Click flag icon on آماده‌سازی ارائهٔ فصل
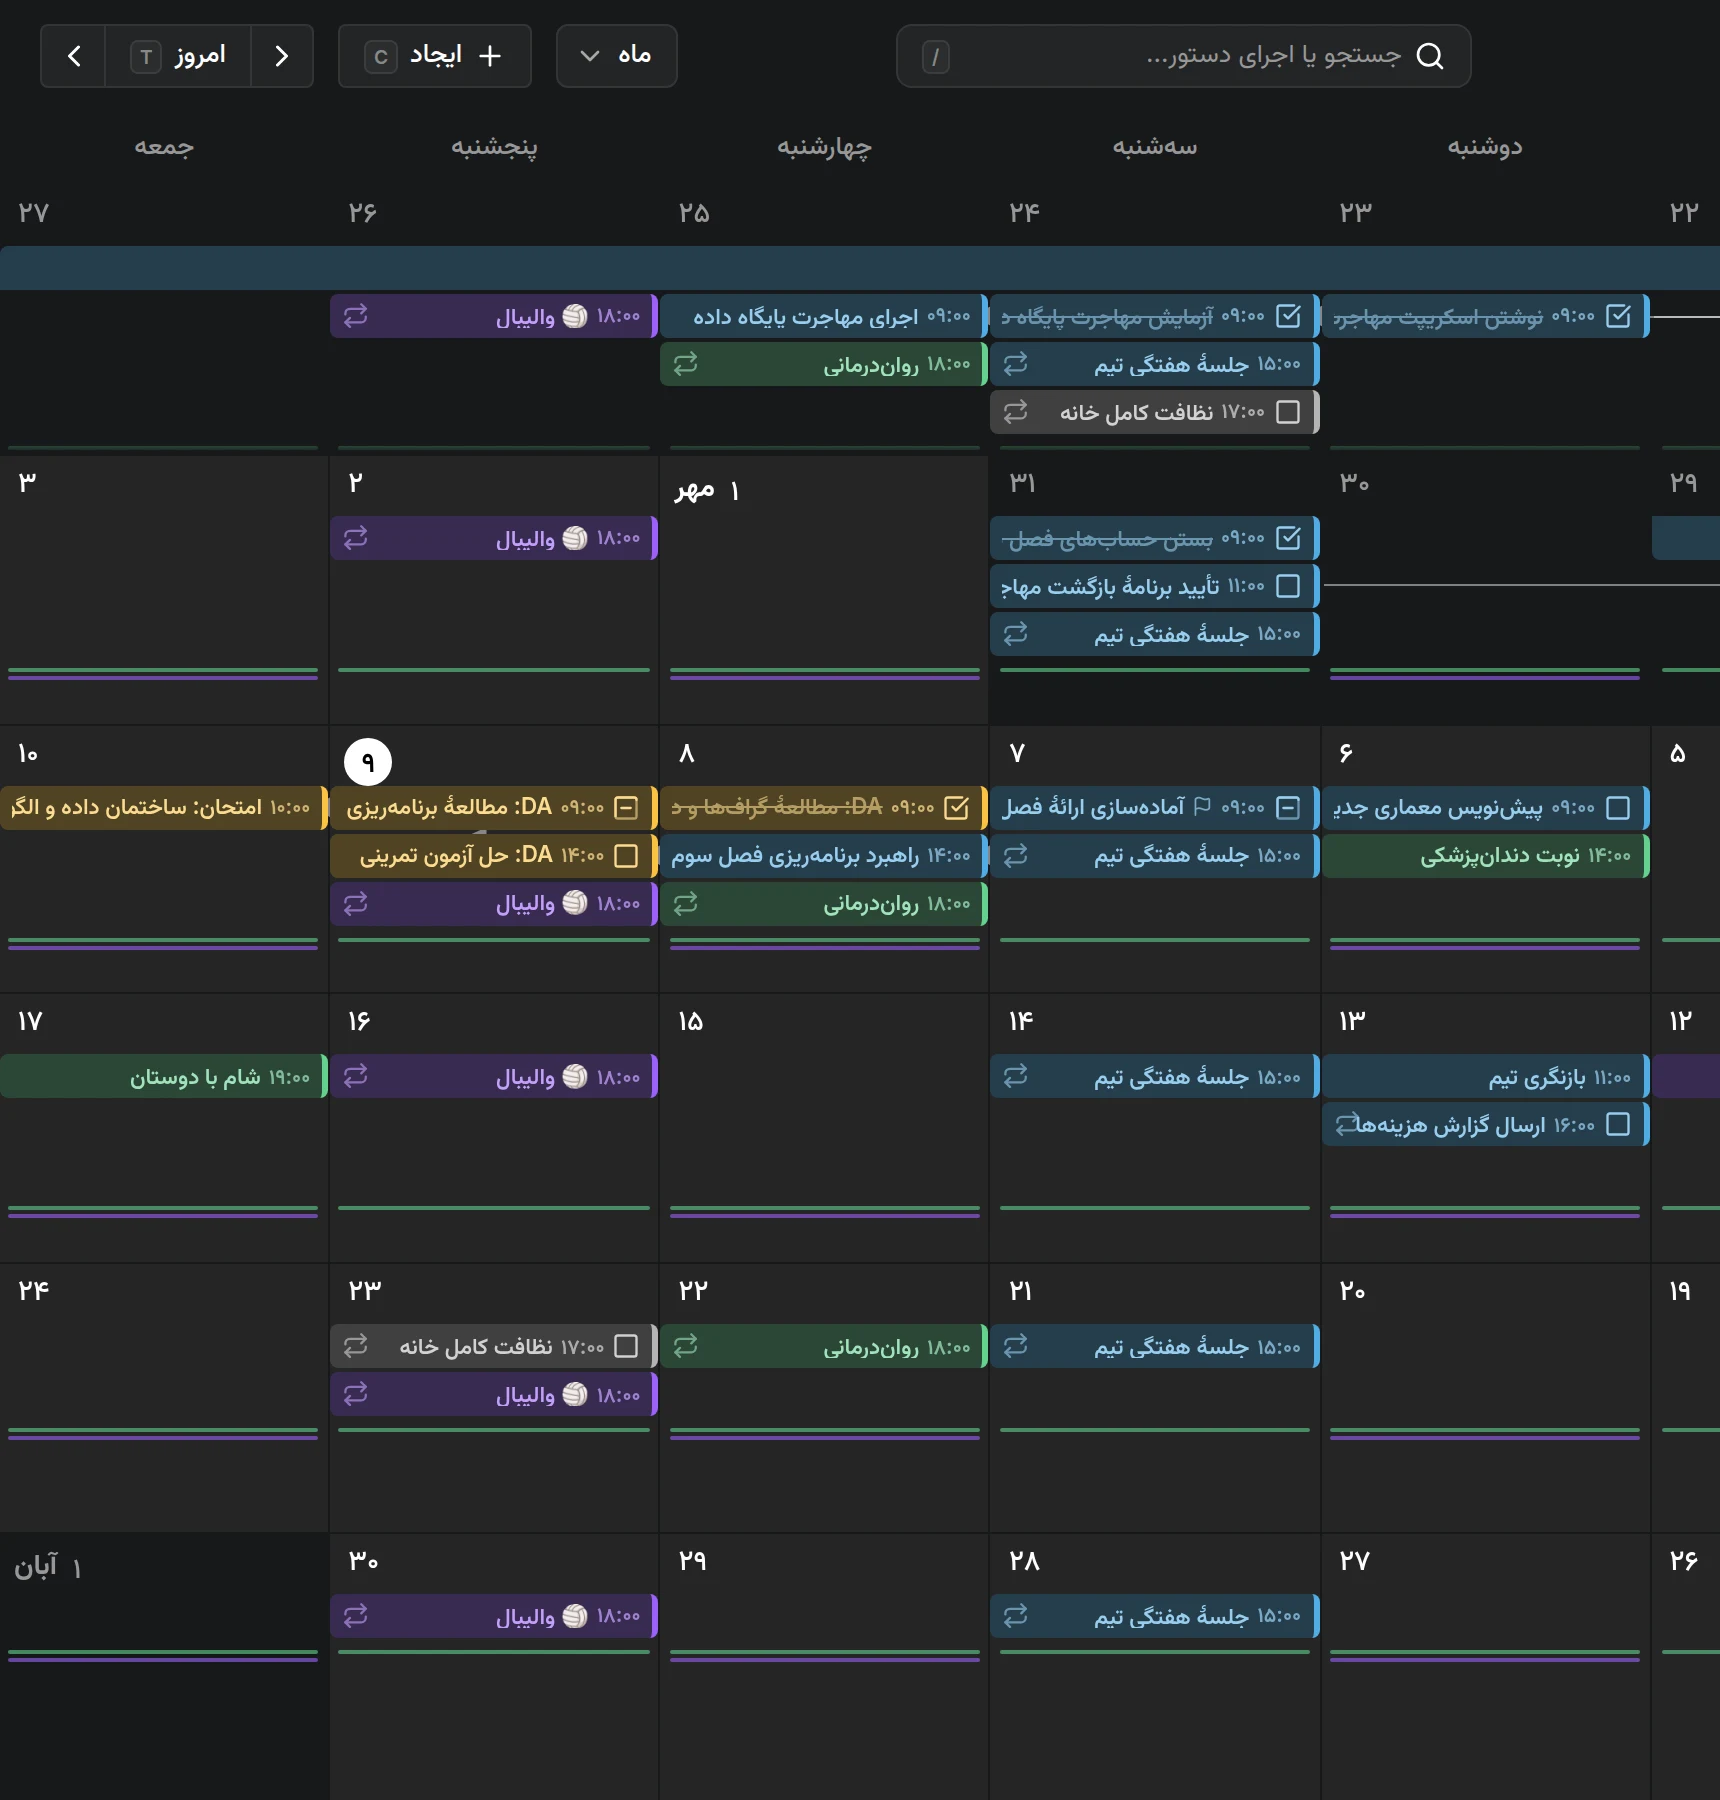 (1203, 806)
